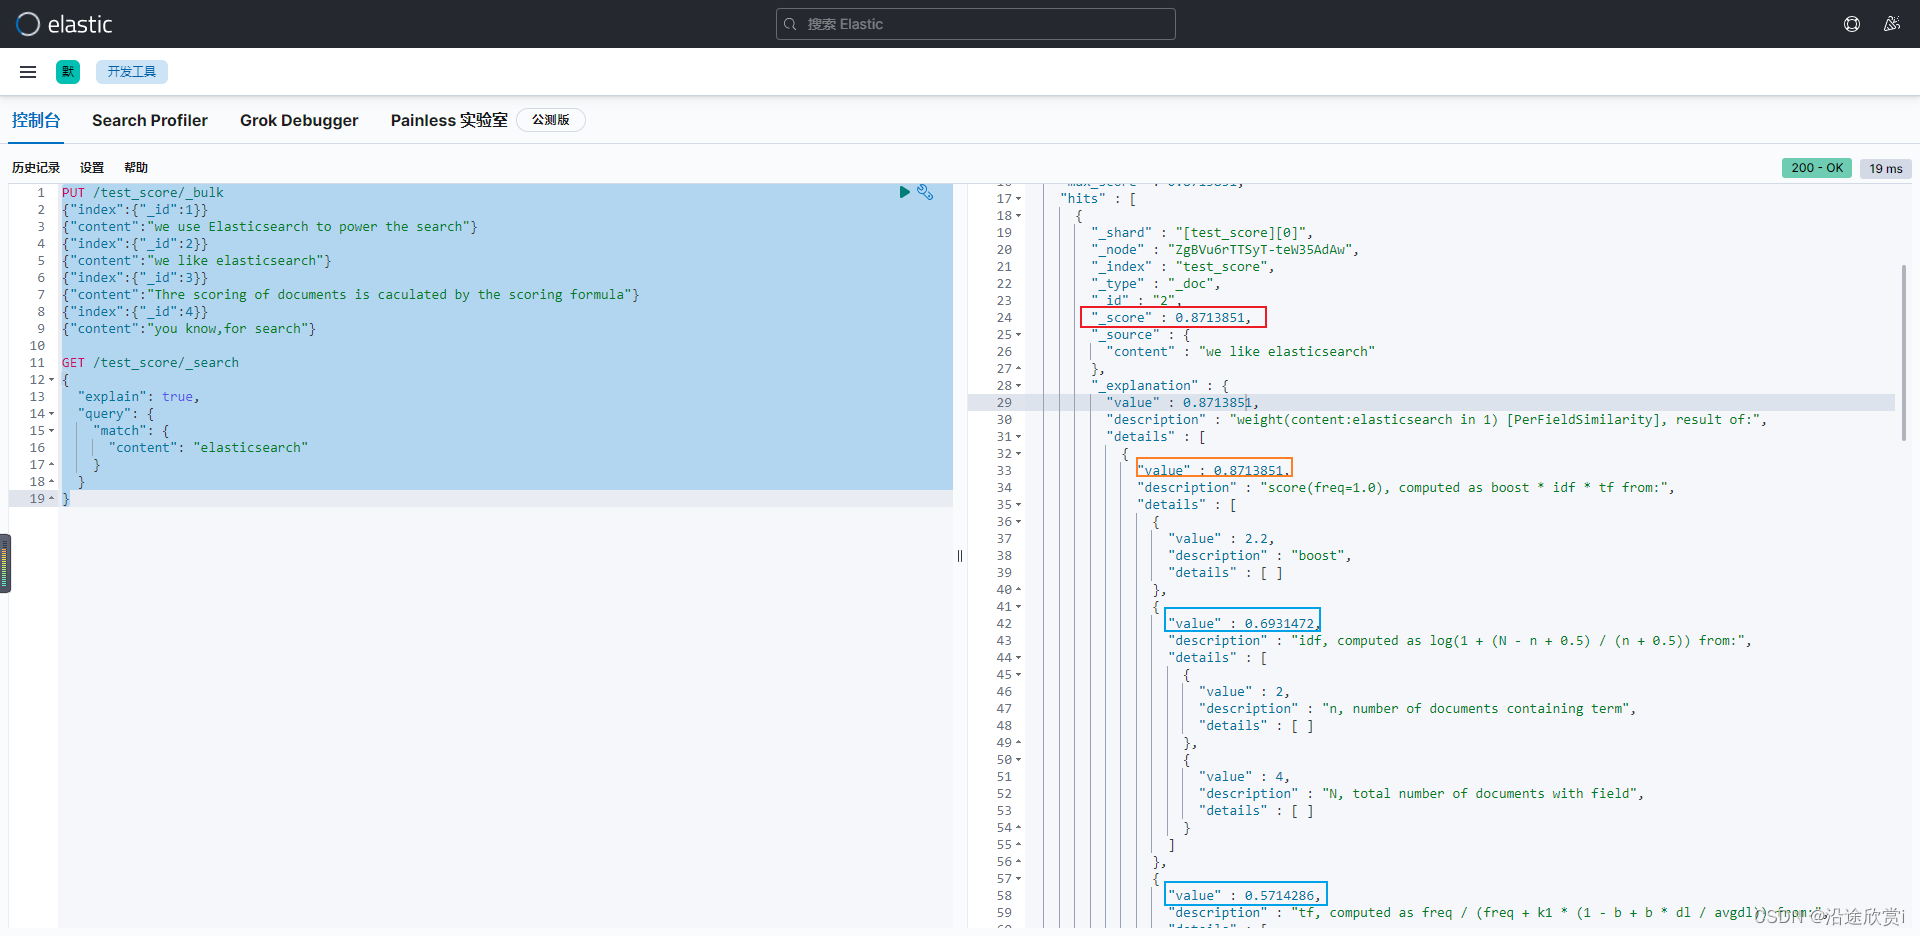
Task: Click the 搜索 Elastic search field
Action: tap(975, 24)
